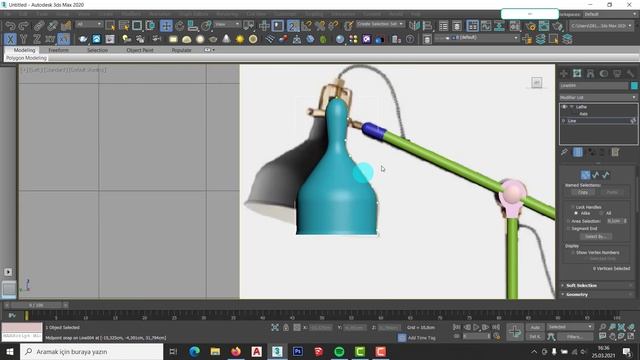
Task: Toggle the Window/Crossing selection icon
Action: (150, 25)
